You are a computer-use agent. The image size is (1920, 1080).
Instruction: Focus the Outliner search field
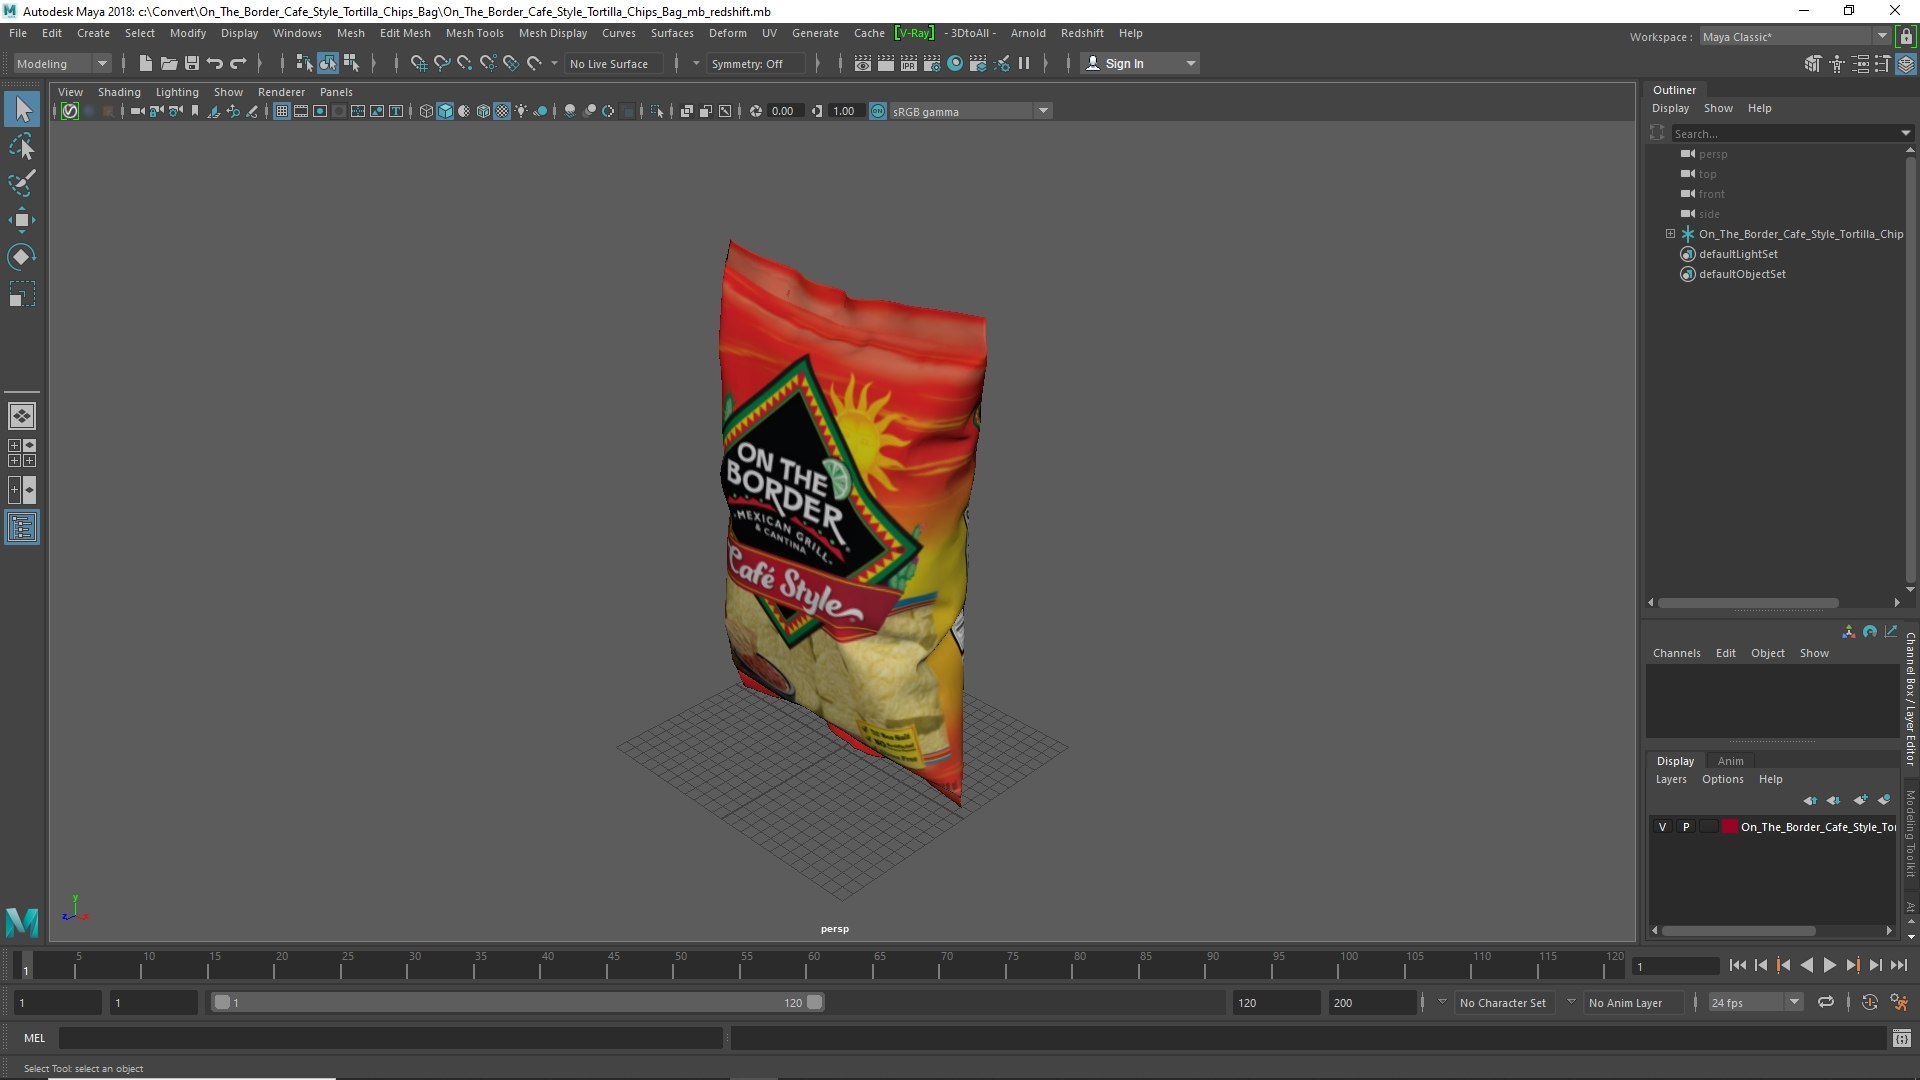(1785, 133)
